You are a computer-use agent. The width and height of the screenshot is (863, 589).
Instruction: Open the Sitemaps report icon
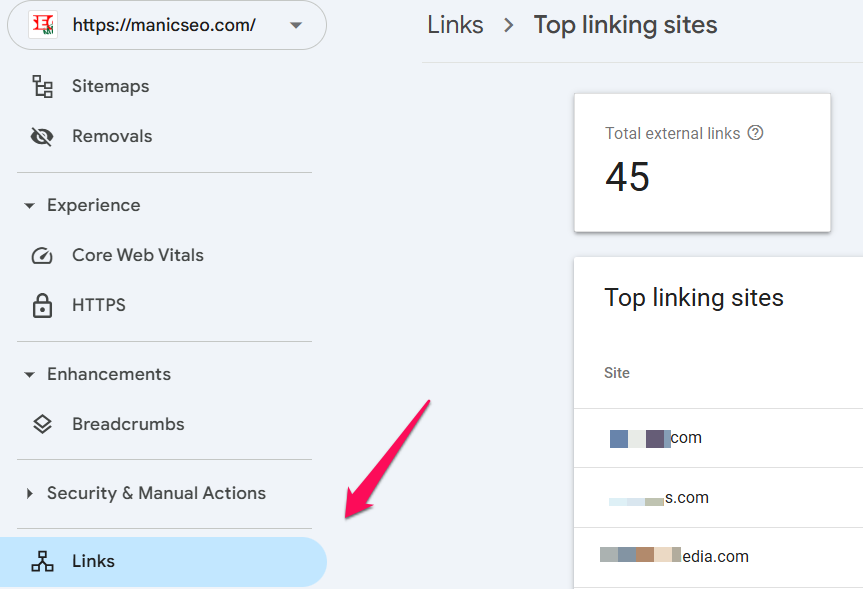(42, 86)
